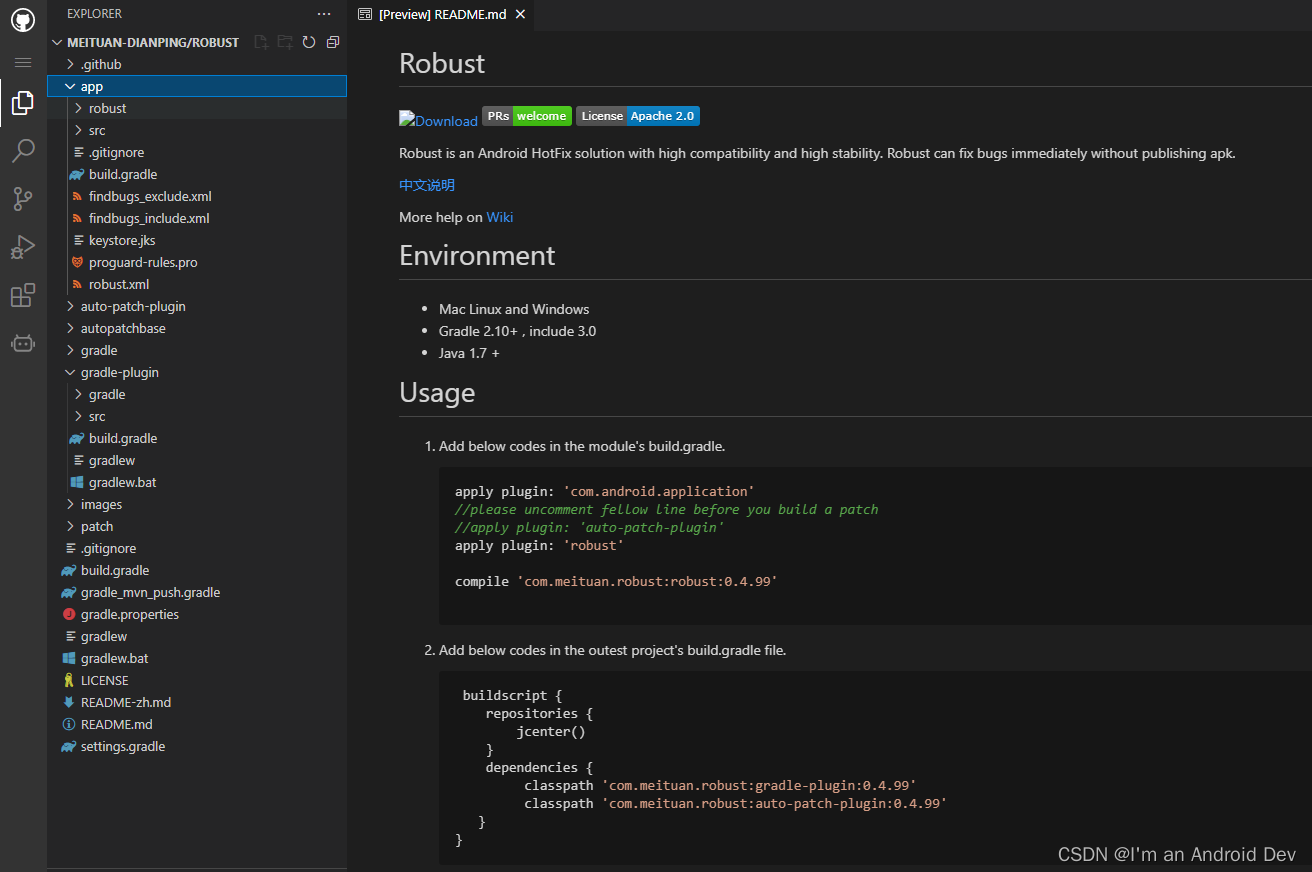Image resolution: width=1312 pixels, height=872 pixels.
Task: Click the EXPLORER panel title
Action: [94, 14]
